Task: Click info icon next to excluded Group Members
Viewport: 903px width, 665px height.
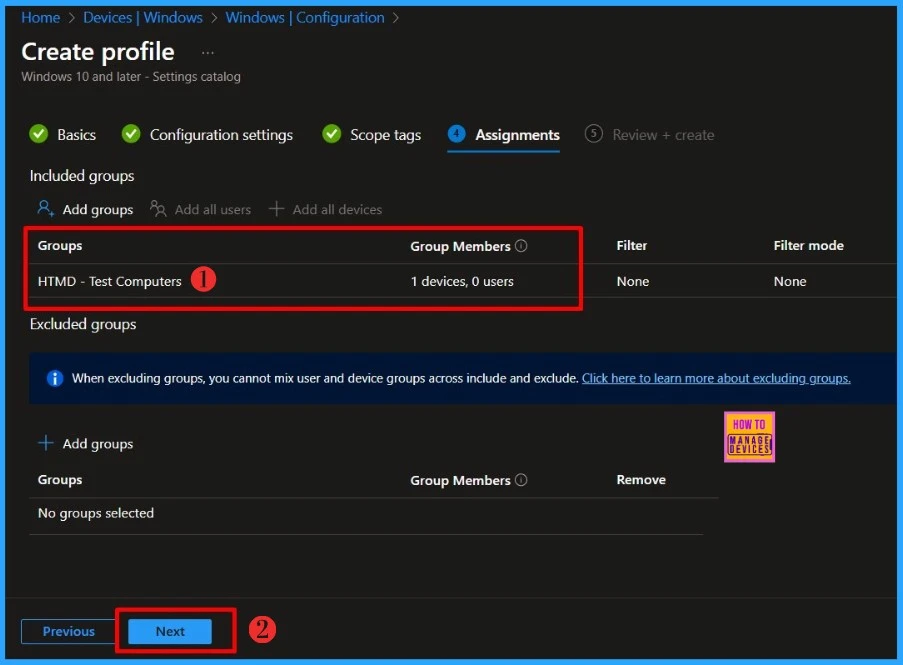Action: coord(521,480)
